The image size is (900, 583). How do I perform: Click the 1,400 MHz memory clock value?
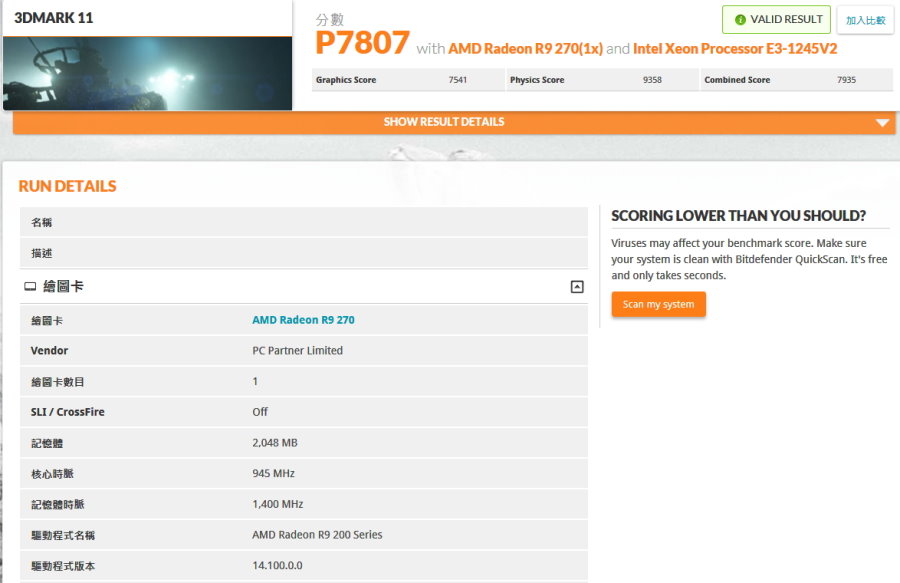pyautogui.click(x=278, y=504)
